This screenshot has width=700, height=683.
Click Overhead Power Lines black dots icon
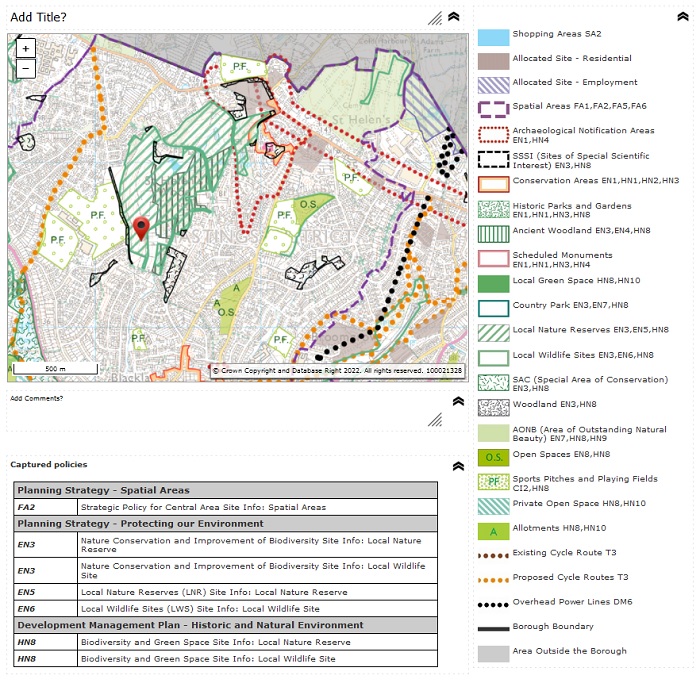tap(493, 605)
